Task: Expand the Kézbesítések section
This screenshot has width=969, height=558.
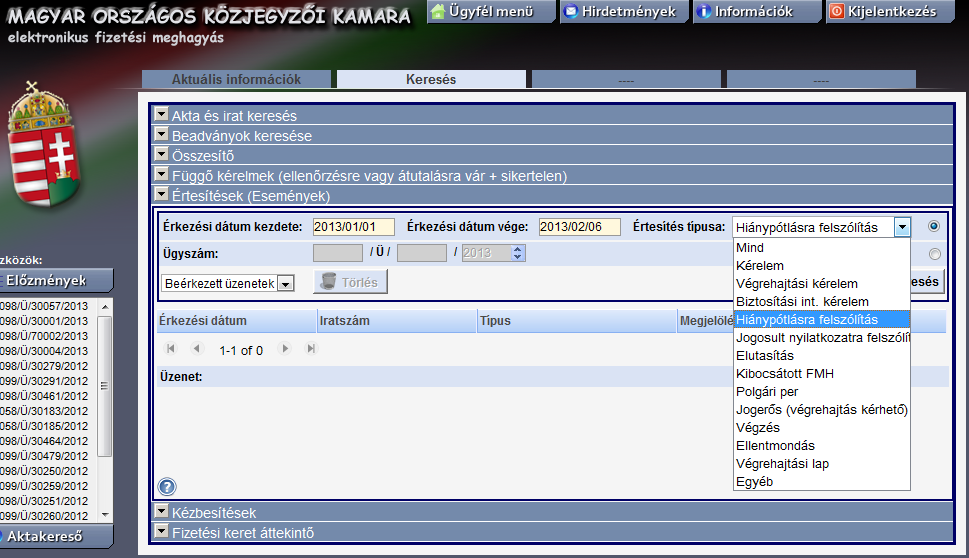Action: click(x=161, y=511)
